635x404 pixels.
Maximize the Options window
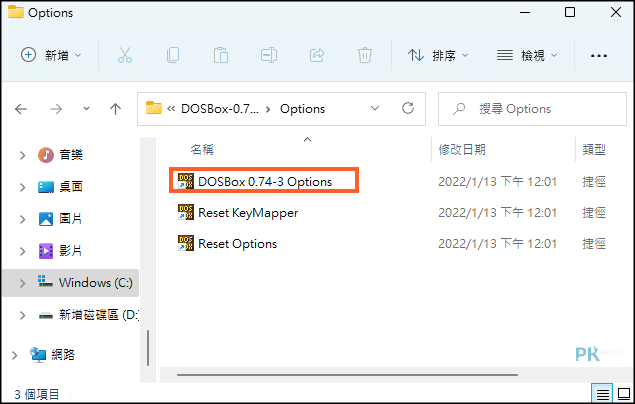pos(570,12)
